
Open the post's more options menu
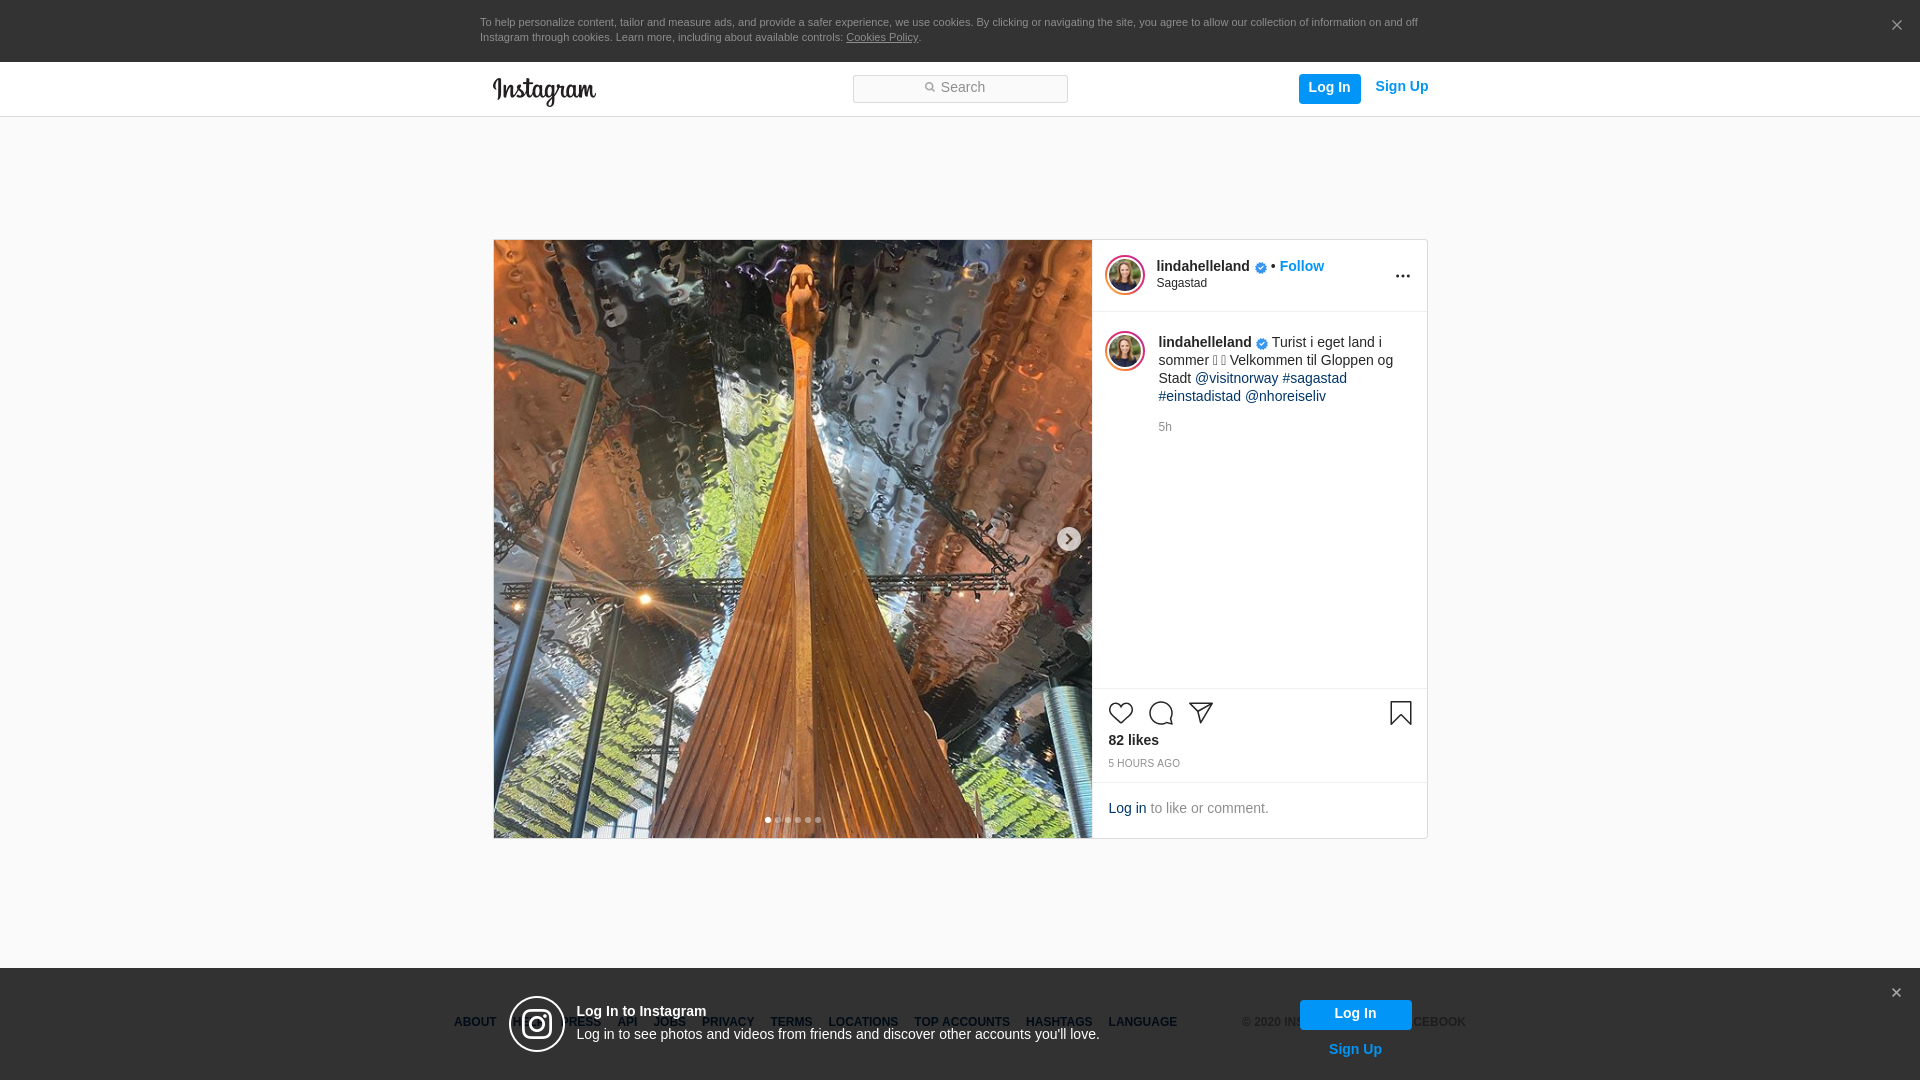tap(1402, 276)
